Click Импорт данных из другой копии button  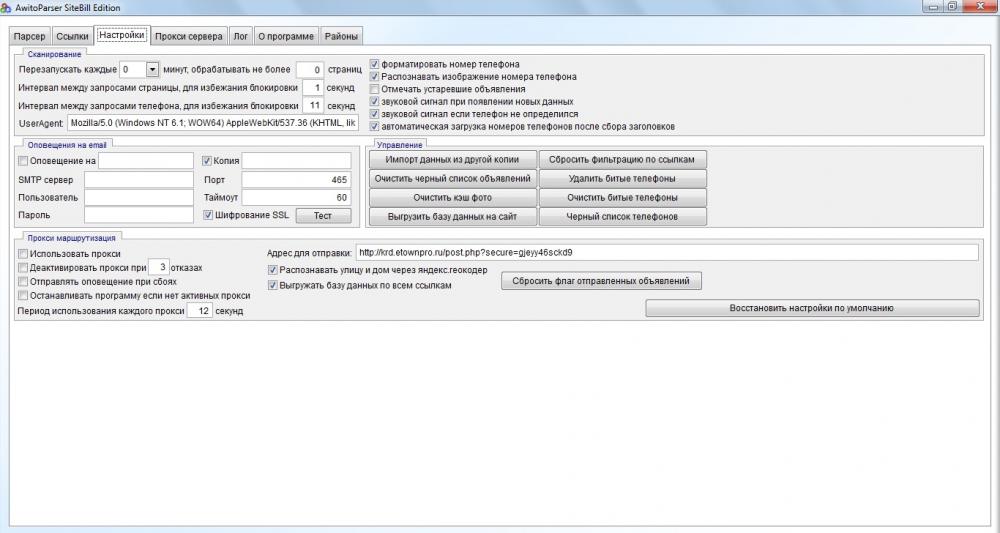[x=452, y=159]
